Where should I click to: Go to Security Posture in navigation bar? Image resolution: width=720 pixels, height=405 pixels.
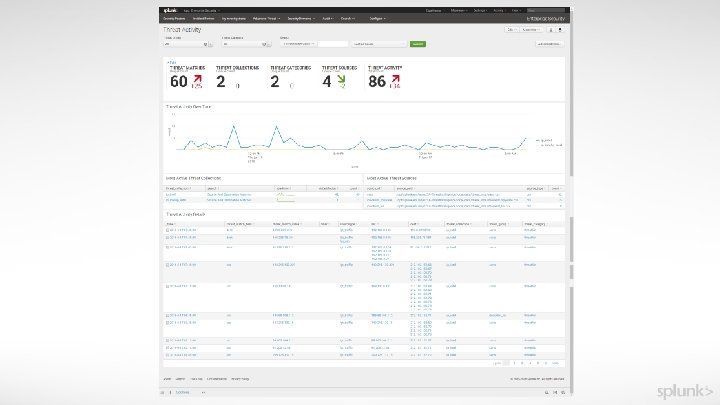(x=174, y=19)
